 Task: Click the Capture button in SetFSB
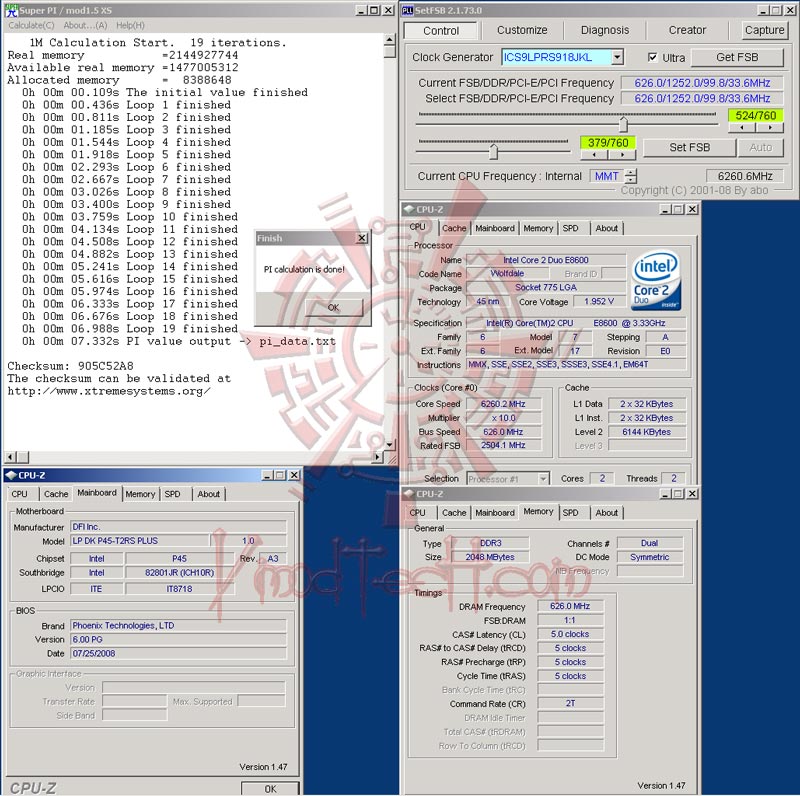click(764, 30)
